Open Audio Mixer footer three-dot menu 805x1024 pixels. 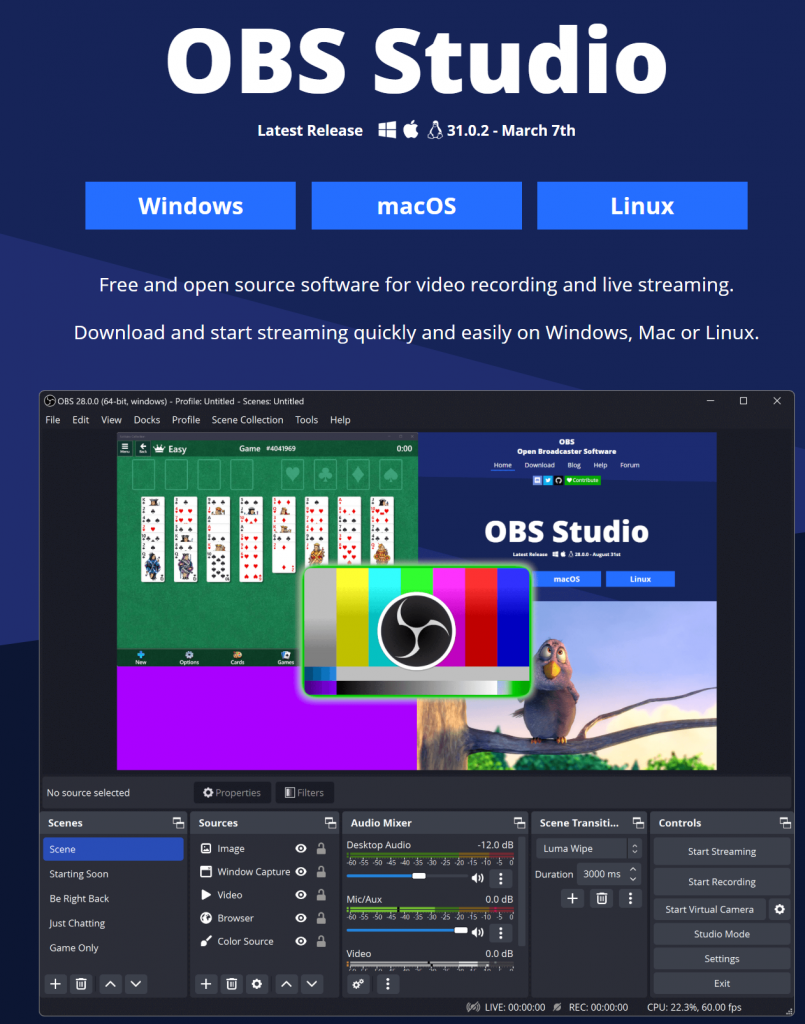(x=387, y=984)
